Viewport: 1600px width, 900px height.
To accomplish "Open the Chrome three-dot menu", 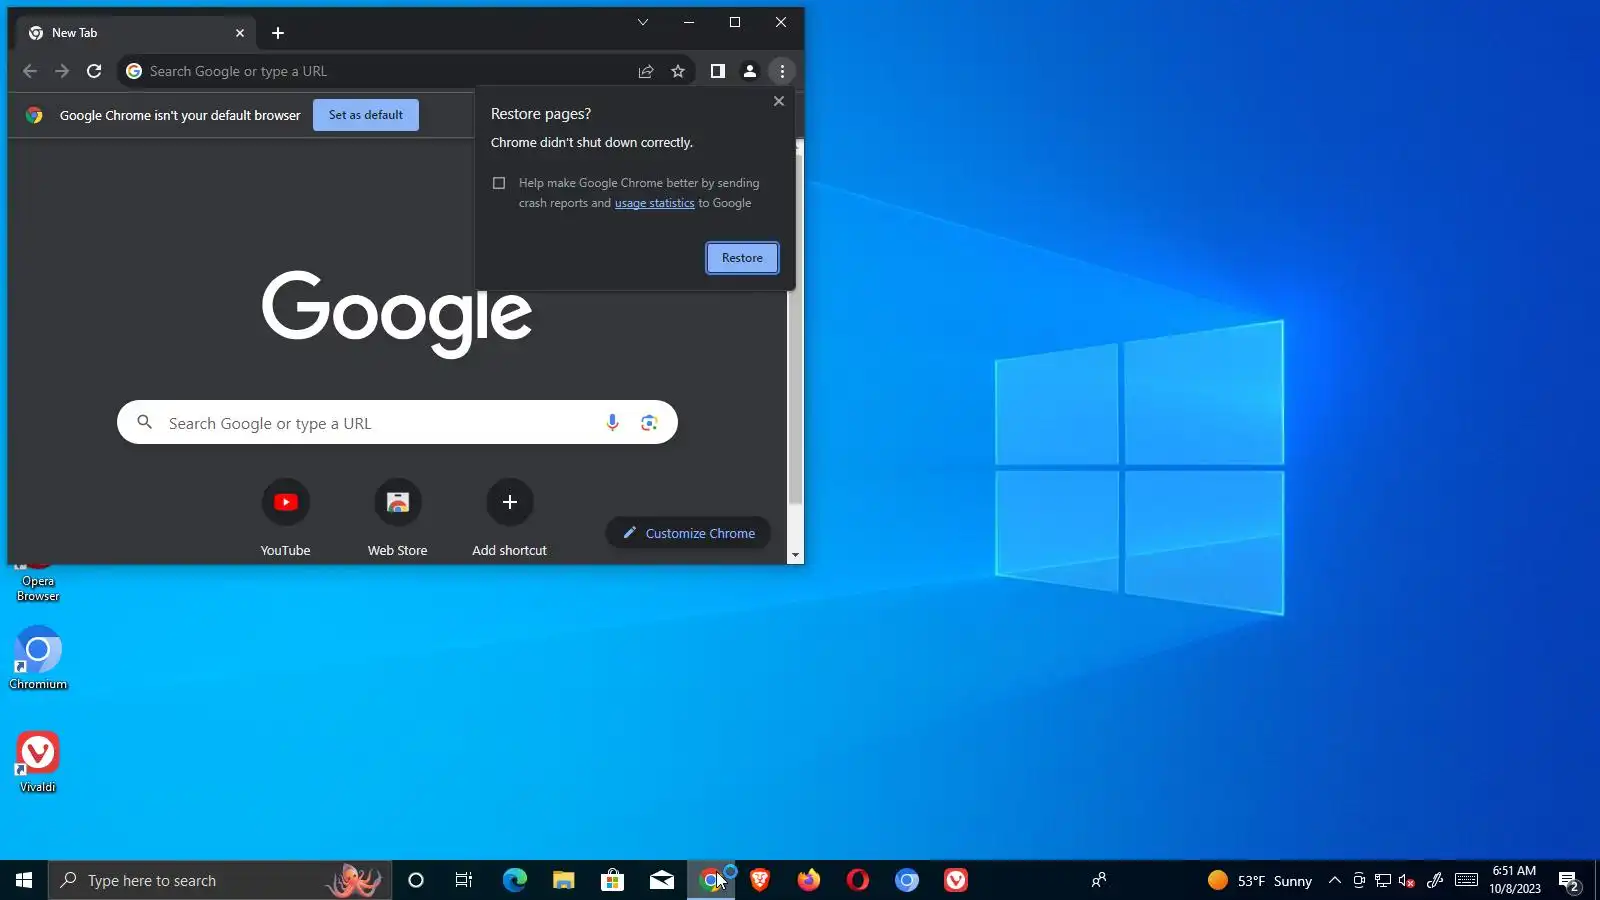I will [782, 71].
